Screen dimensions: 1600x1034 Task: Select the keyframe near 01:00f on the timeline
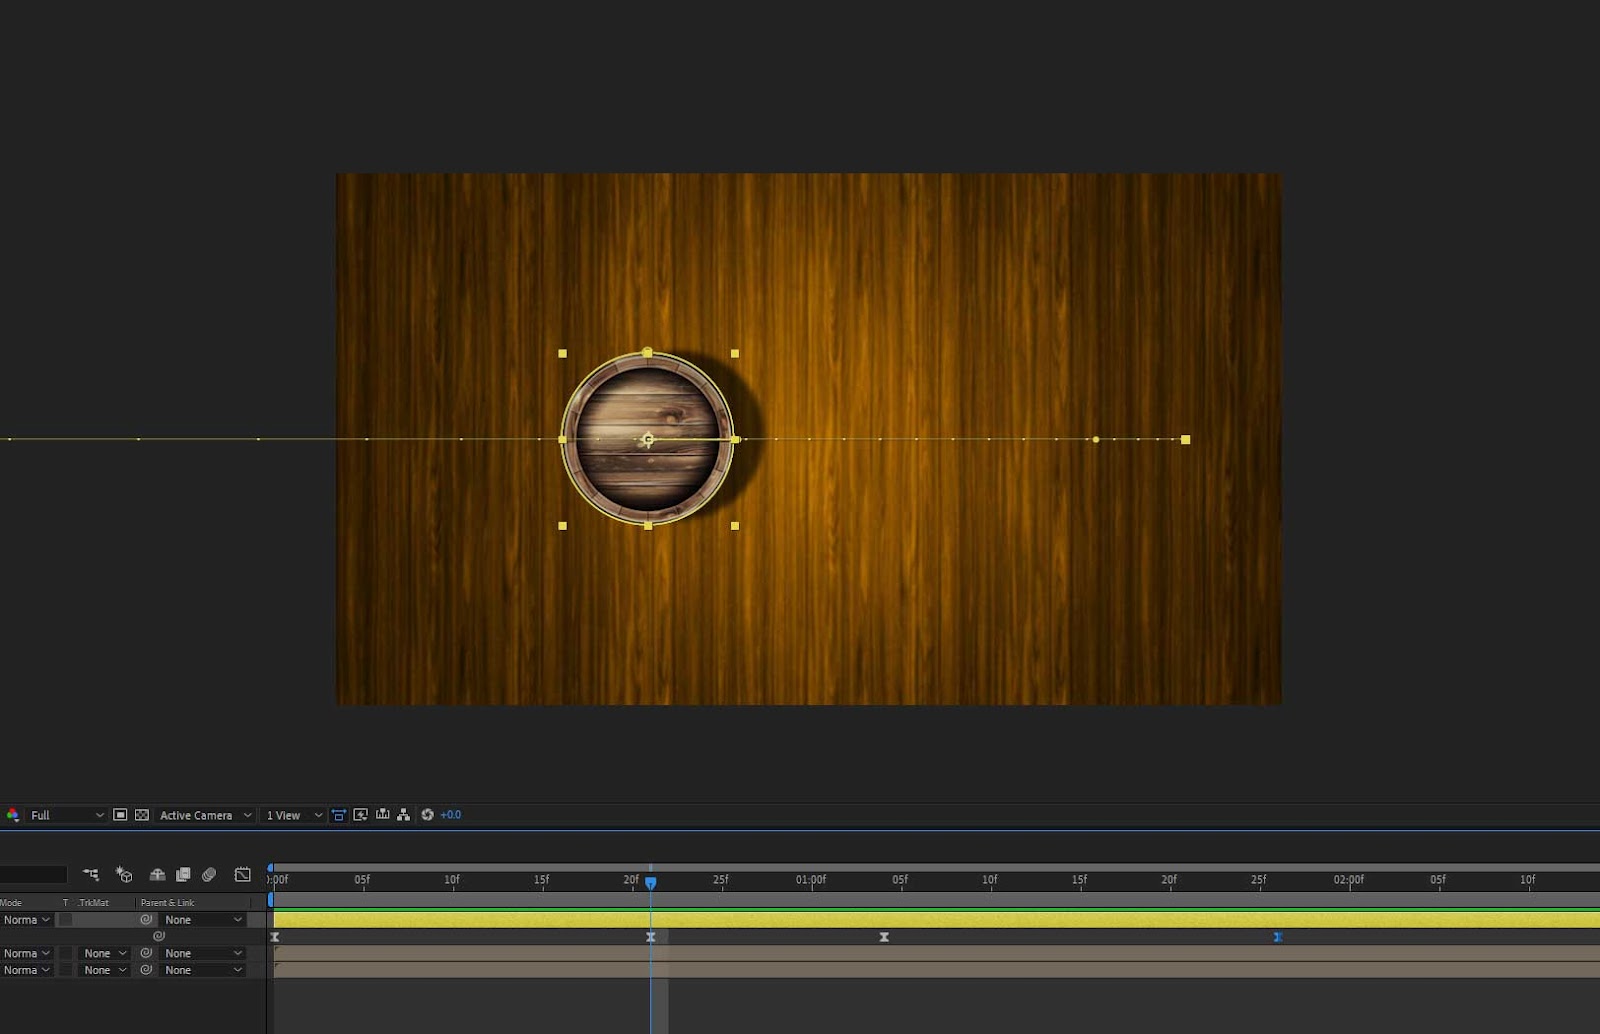tap(884, 937)
